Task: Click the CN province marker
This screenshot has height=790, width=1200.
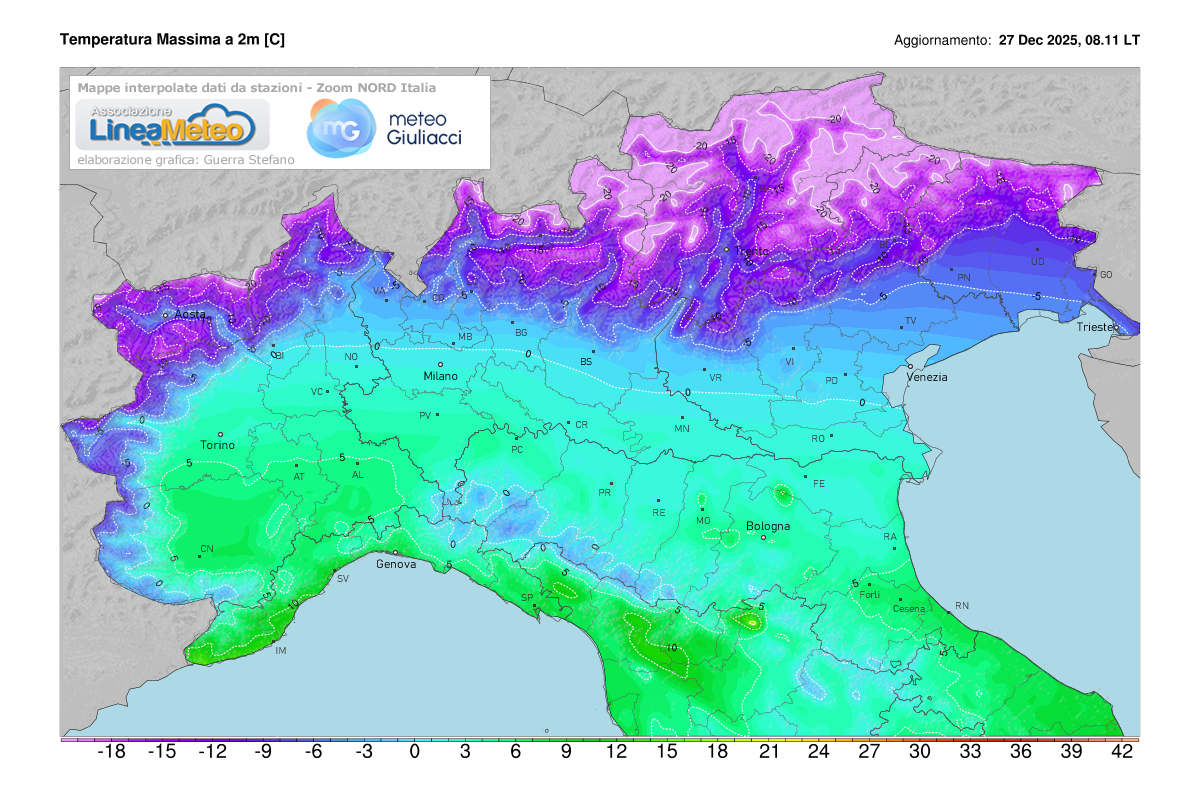Action: [x=200, y=547]
